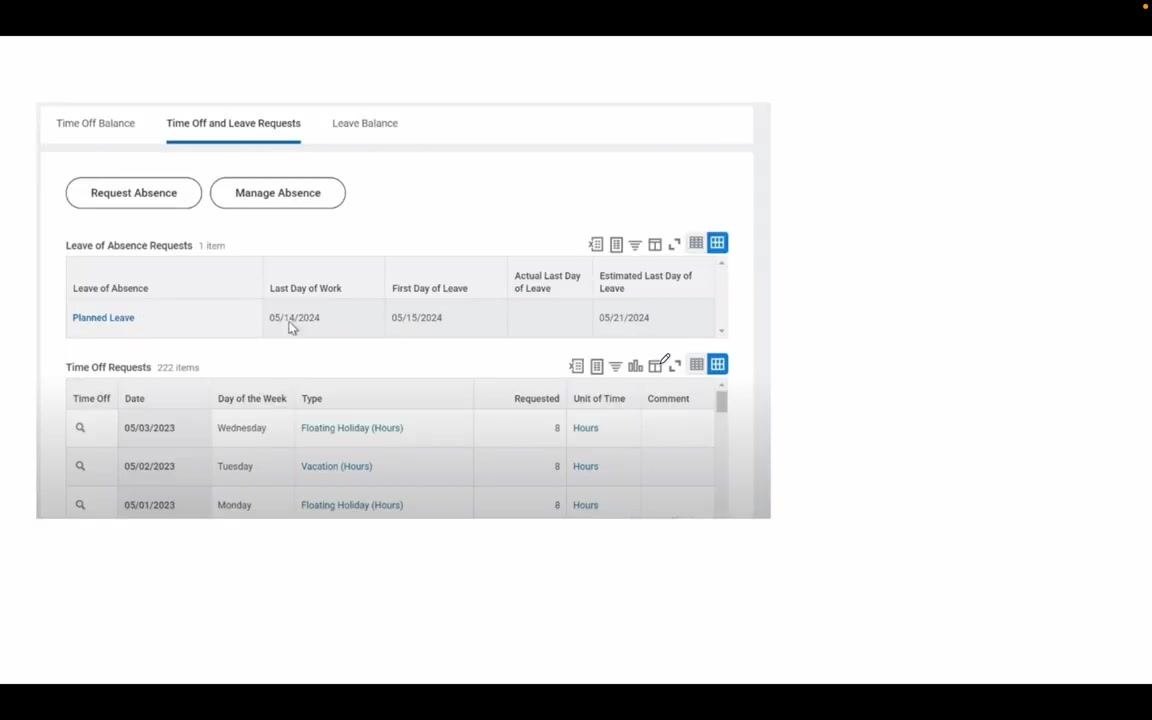This screenshot has width=1152, height=720.
Task: Click the Manage Absence button
Action: click(x=278, y=193)
